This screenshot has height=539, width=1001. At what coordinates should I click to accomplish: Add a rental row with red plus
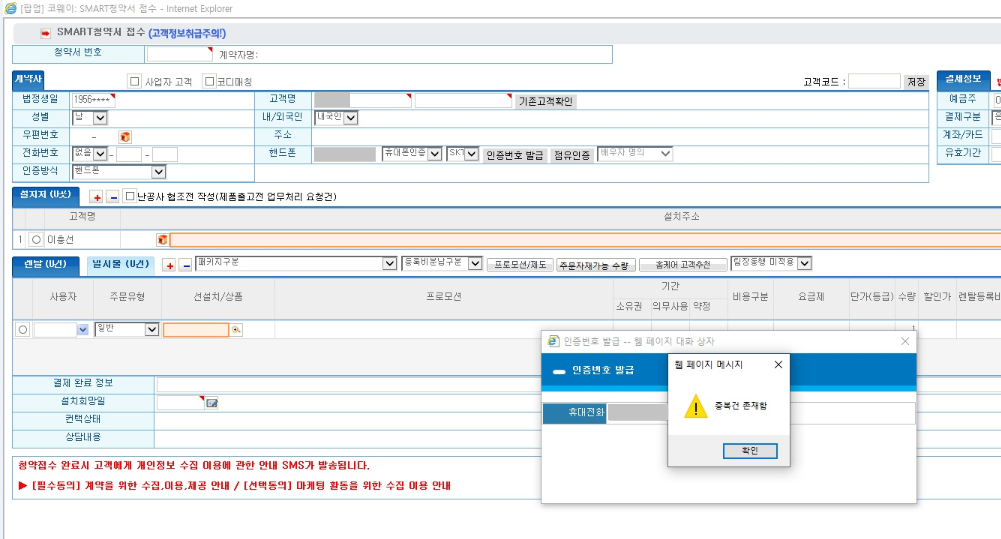pyautogui.click(x=169, y=265)
